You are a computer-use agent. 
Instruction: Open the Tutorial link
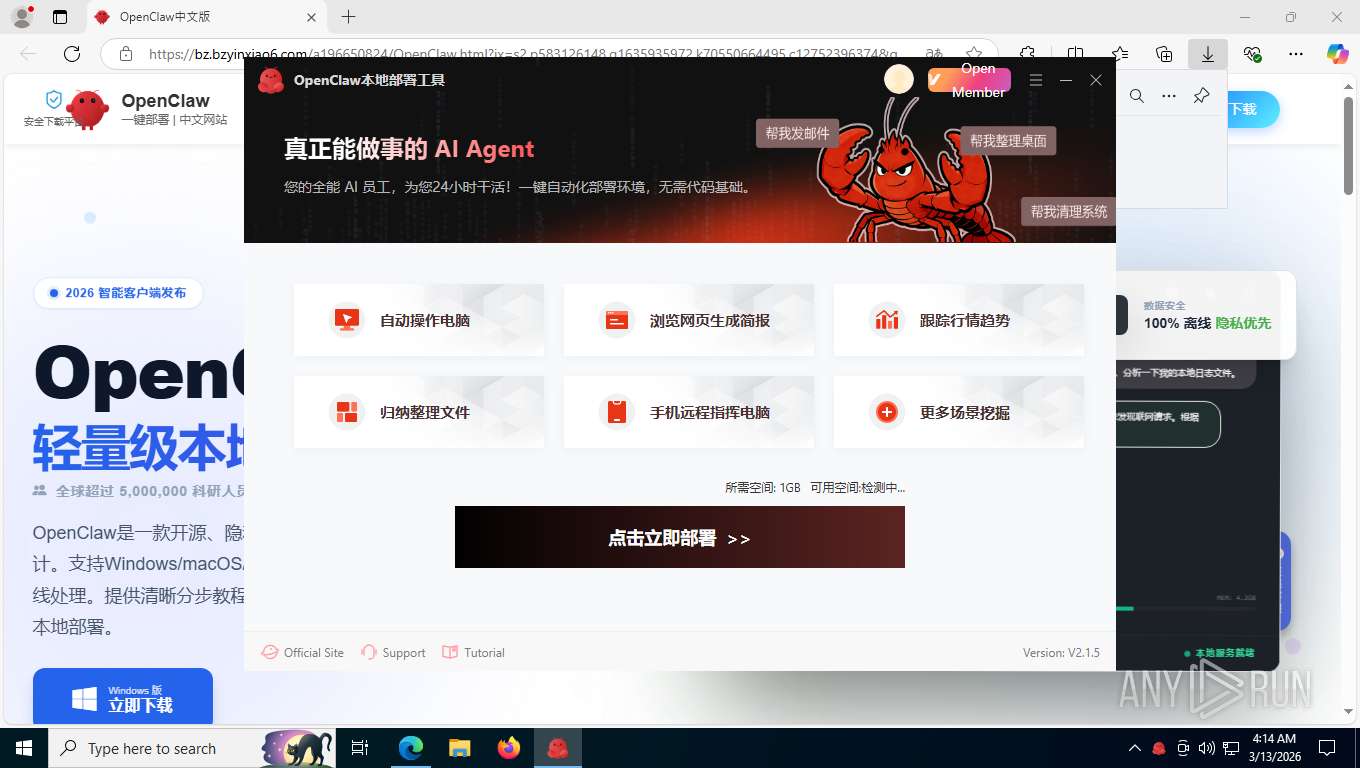pyautogui.click(x=474, y=652)
